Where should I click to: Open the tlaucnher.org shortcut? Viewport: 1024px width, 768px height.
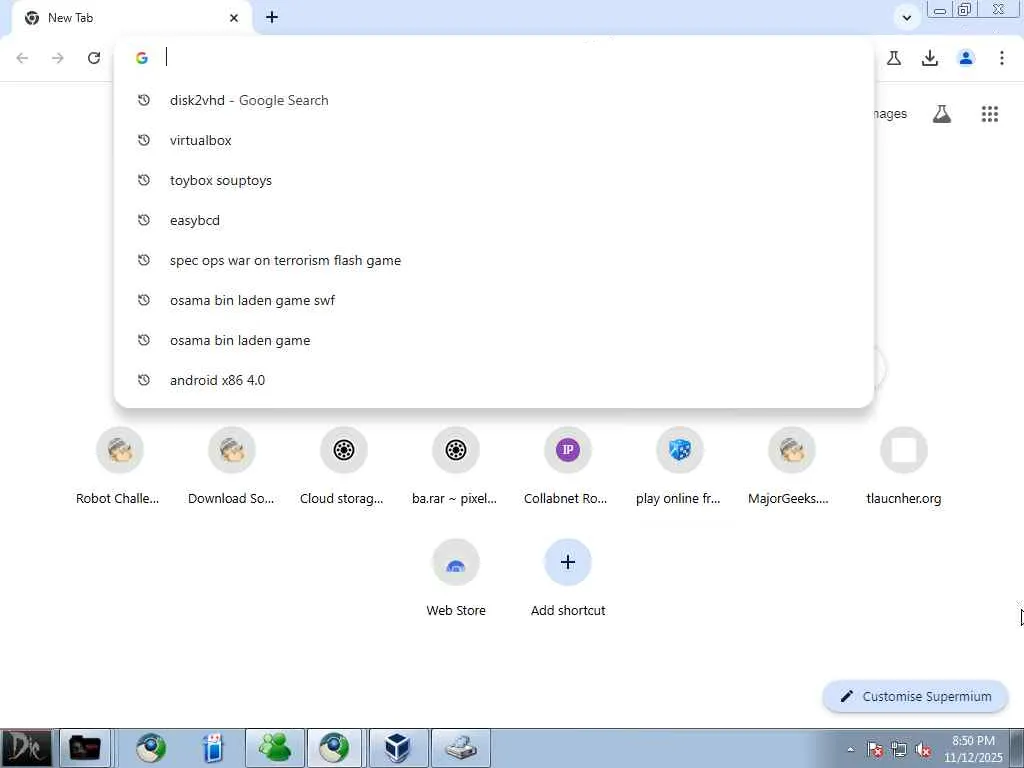pos(903,466)
